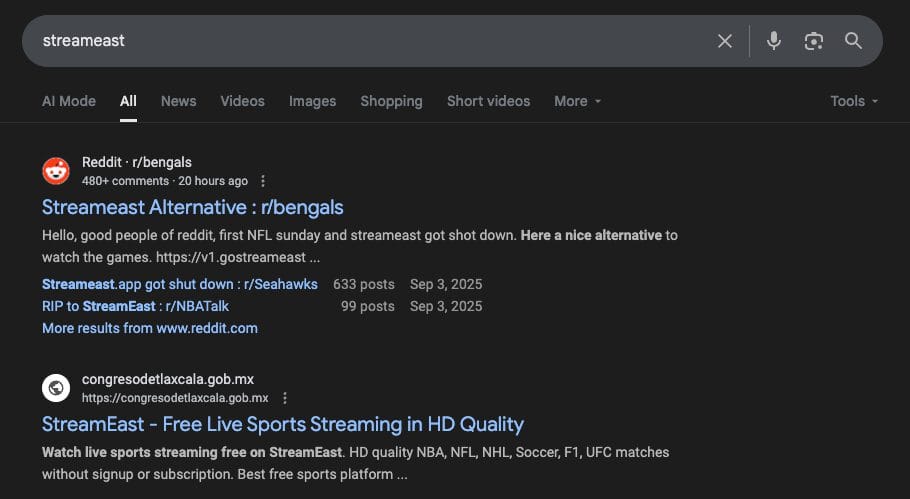Click the Sep 3, 2025 date in the r/Seahawks row
Screen dimensions: 910x499
click(x=446, y=284)
